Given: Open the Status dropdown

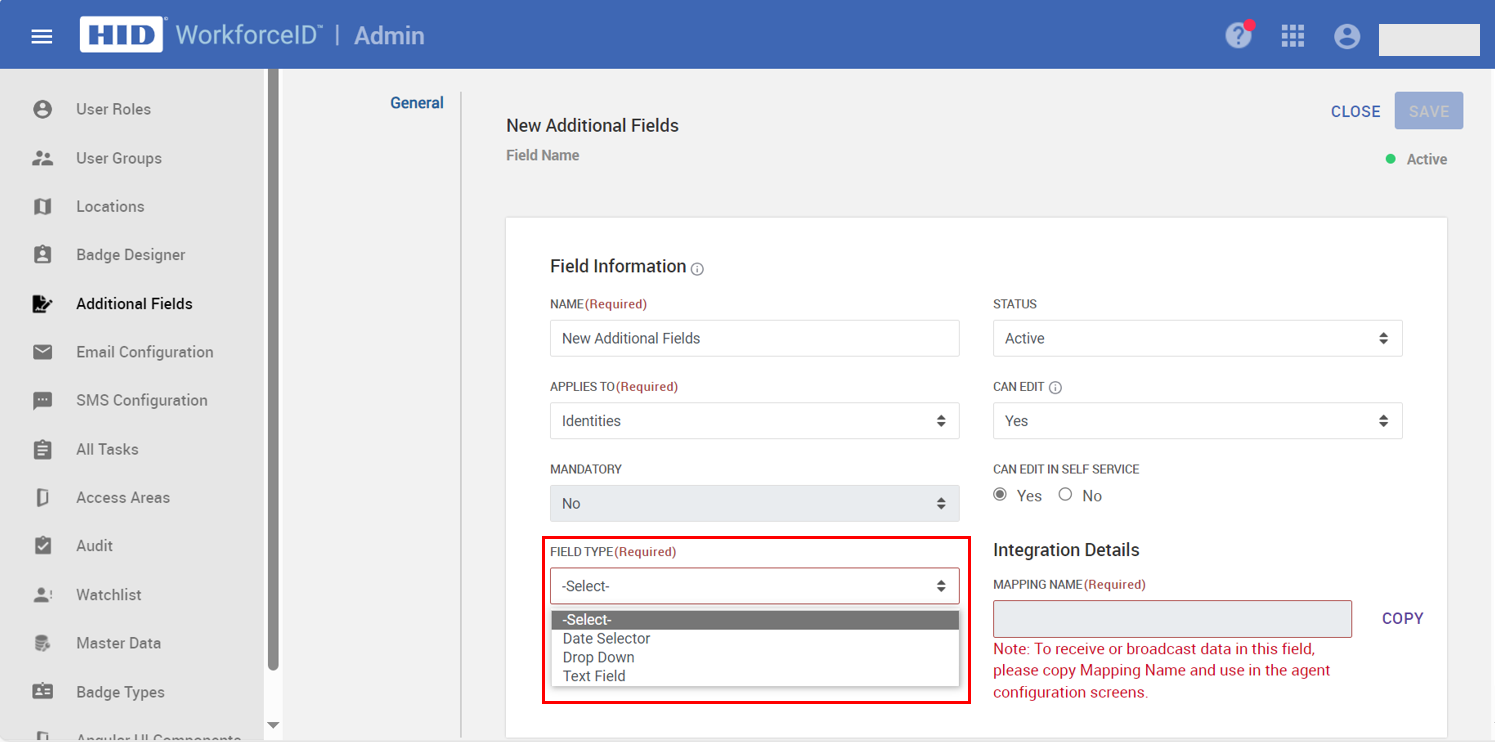Looking at the screenshot, I should (x=1197, y=338).
